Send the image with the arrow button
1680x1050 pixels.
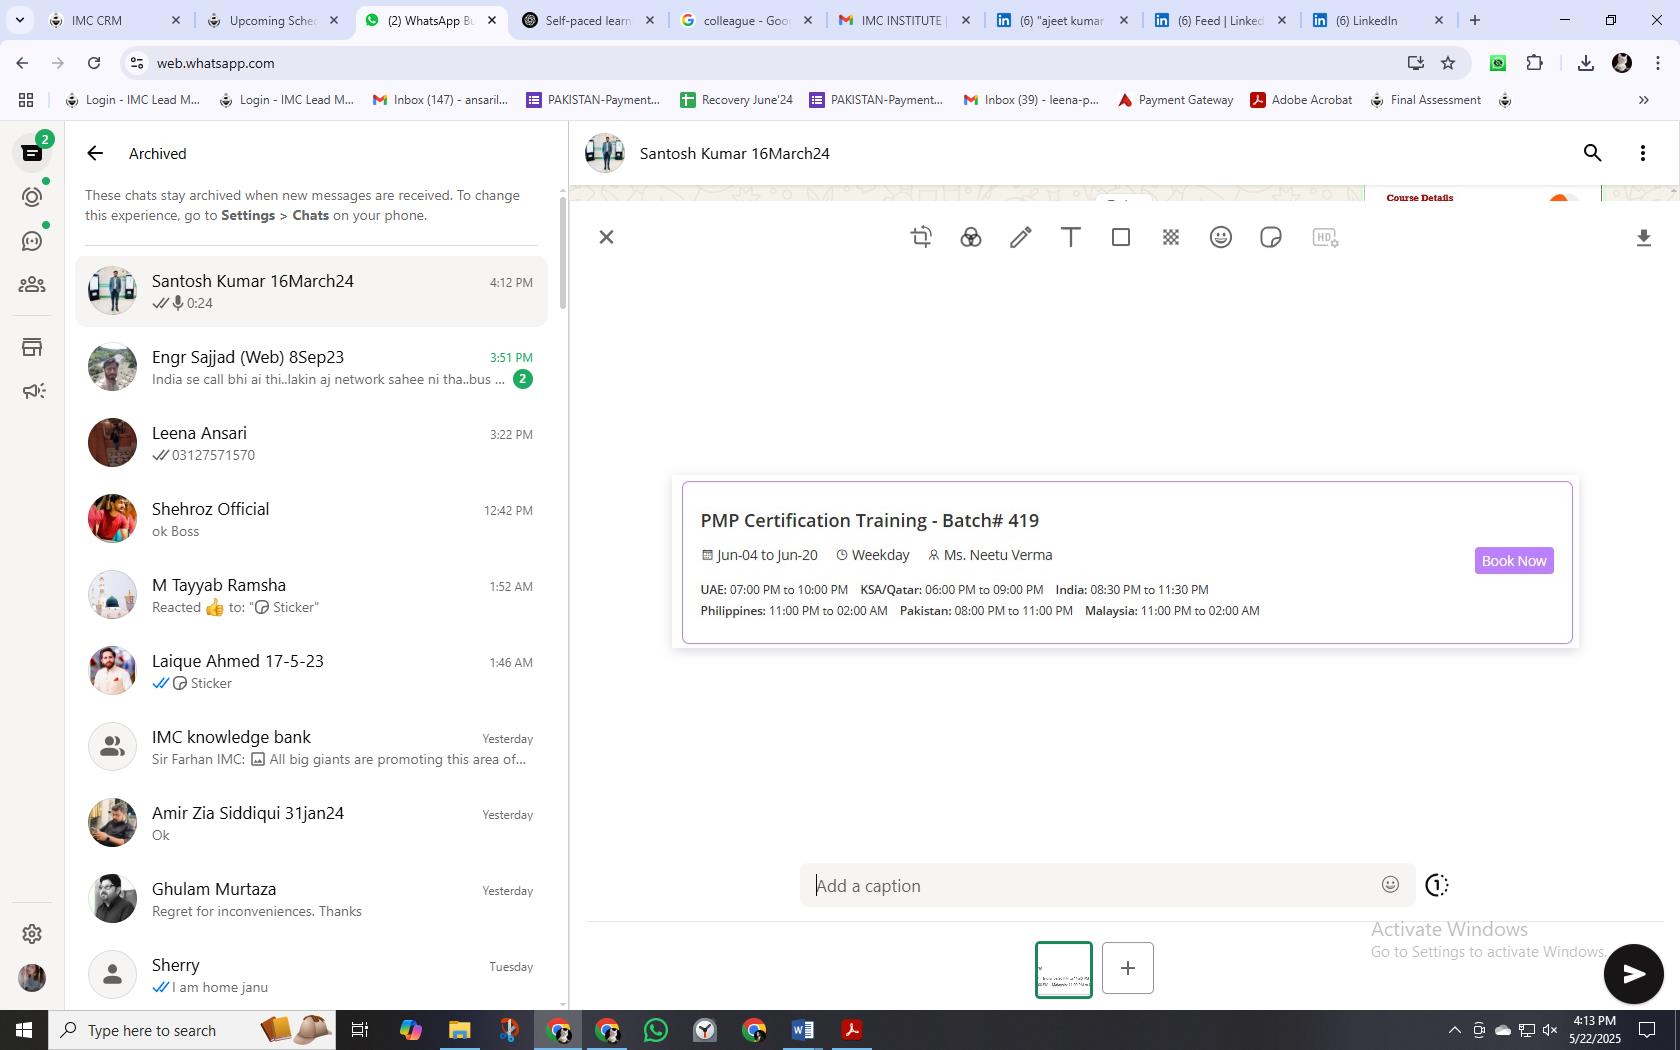(x=1633, y=973)
